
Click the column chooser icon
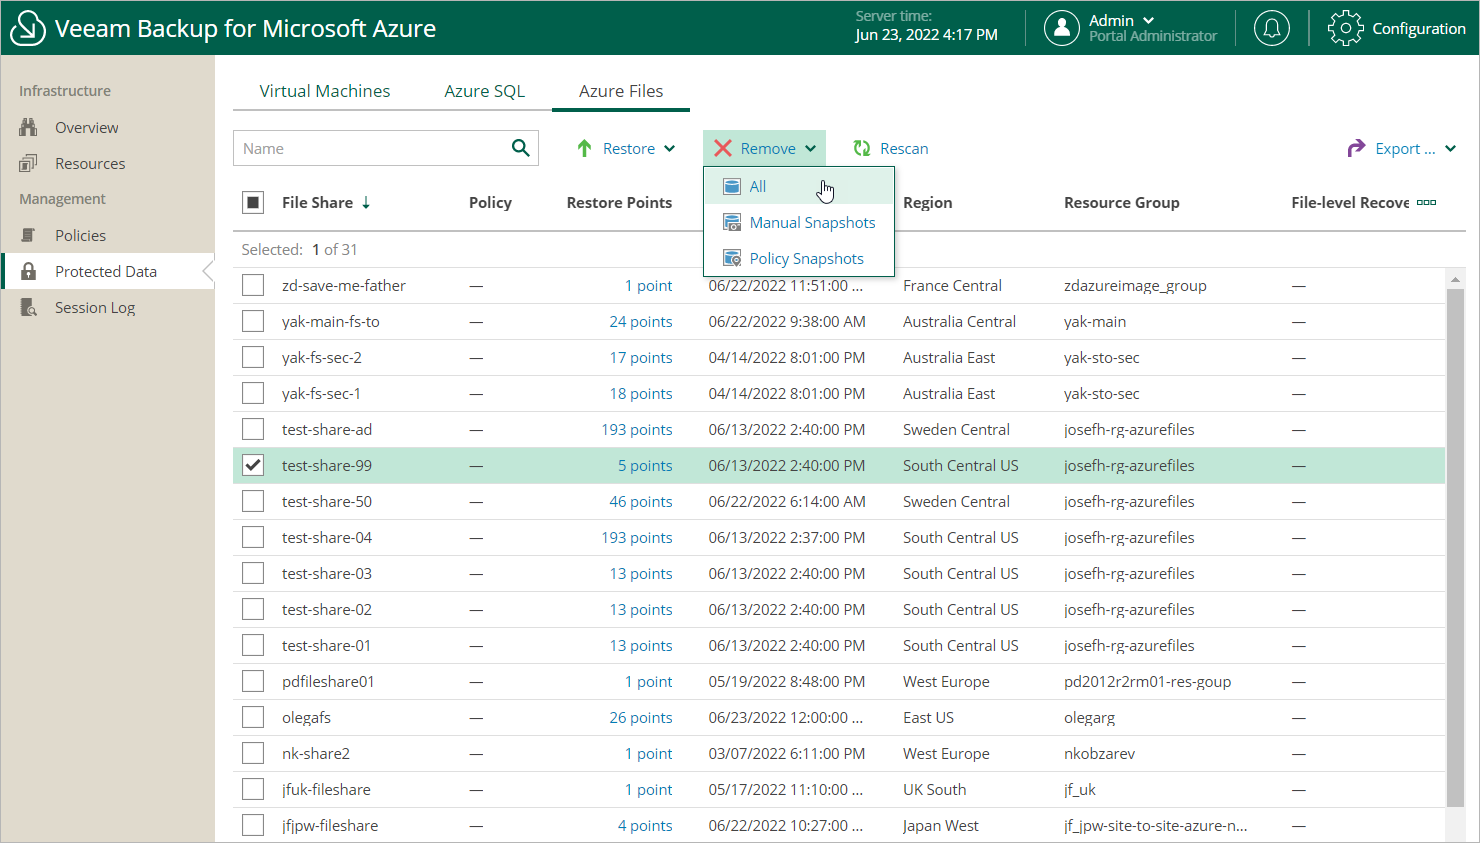click(1427, 202)
